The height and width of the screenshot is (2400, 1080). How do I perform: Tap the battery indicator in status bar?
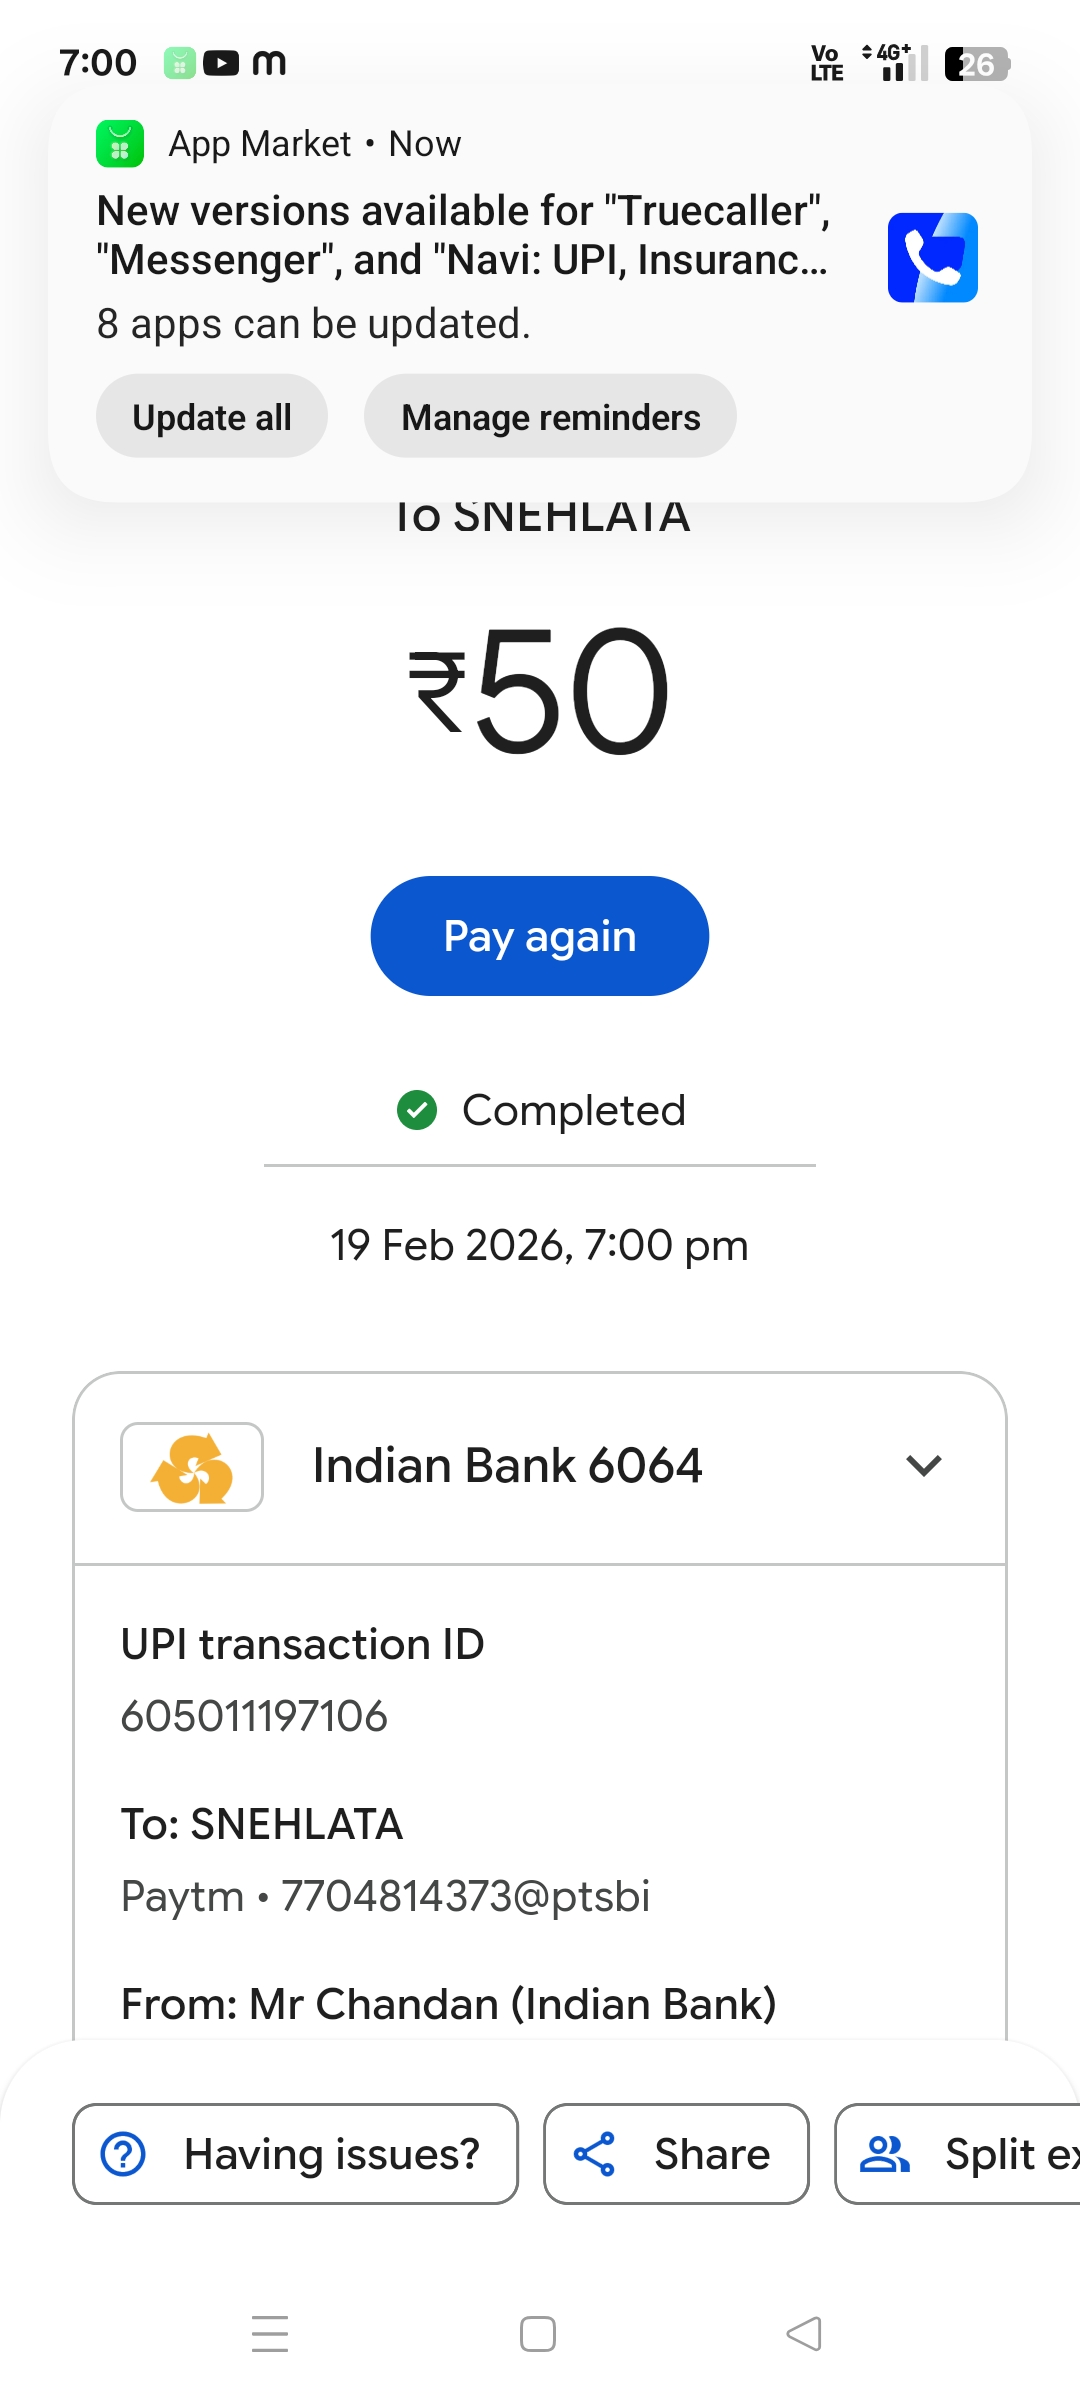(x=976, y=64)
